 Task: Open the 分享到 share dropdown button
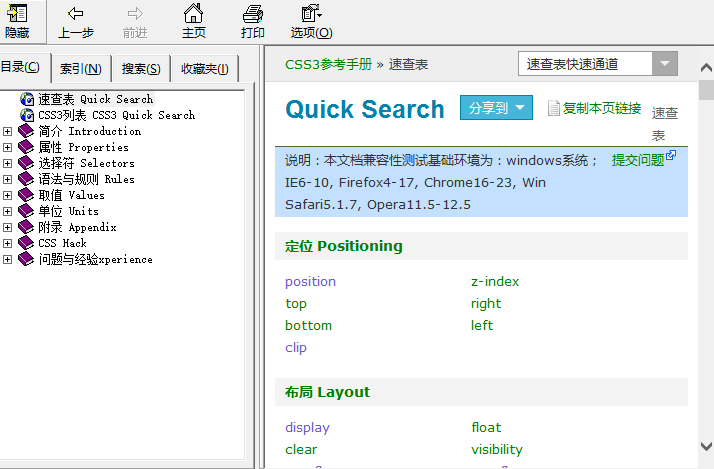point(497,108)
